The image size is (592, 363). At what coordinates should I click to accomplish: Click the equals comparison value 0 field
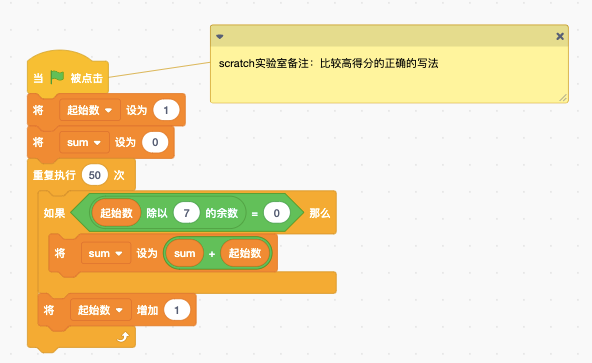[x=277, y=213]
